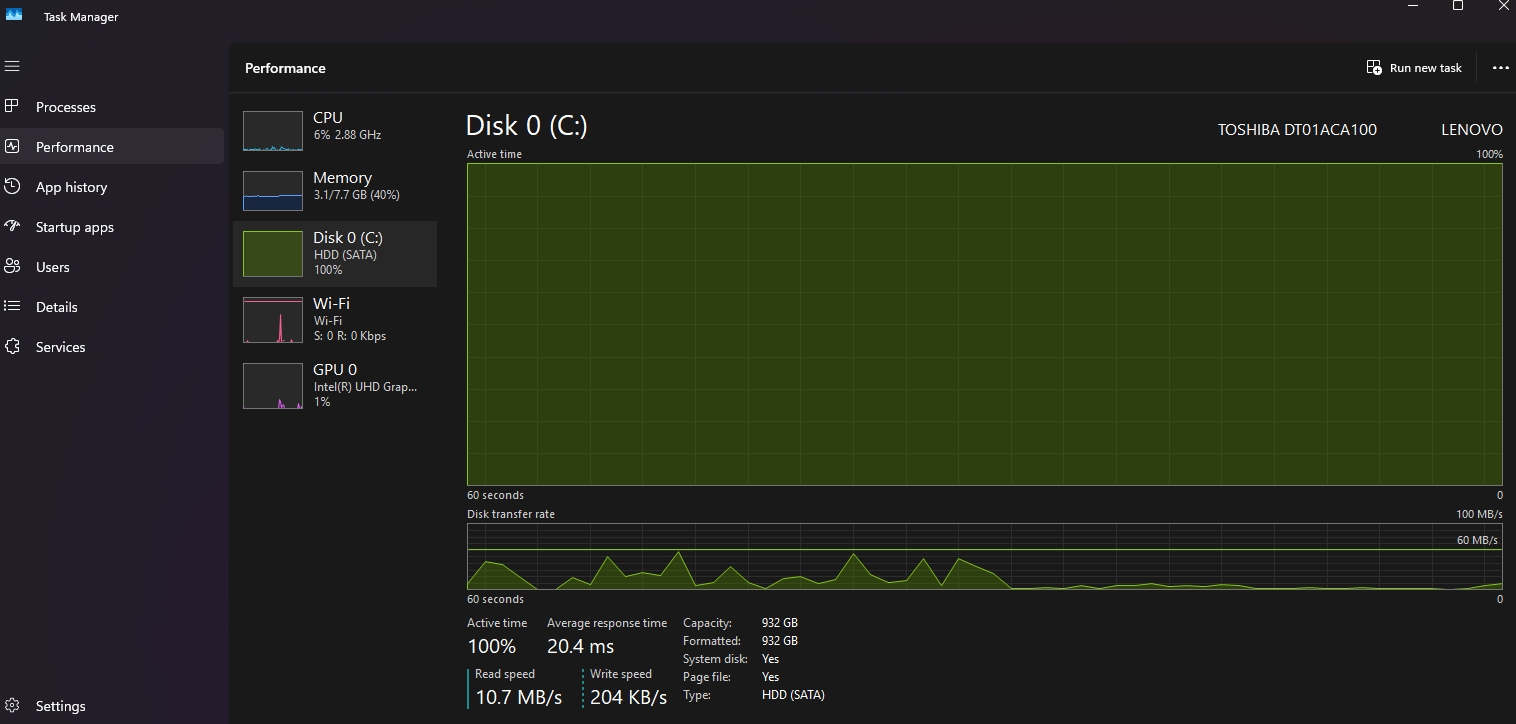Click the Processes grid icon in sidebar
The height and width of the screenshot is (724, 1516).
coord(12,106)
